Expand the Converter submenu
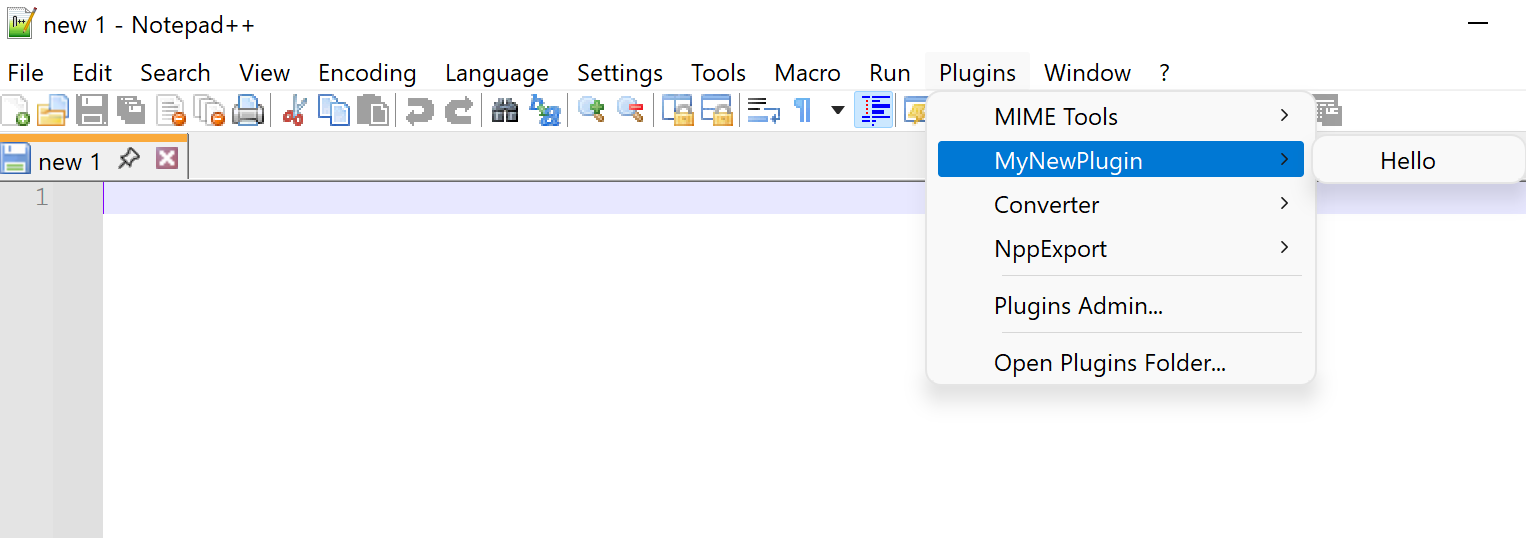The height and width of the screenshot is (538, 1526). point(1121,204)
